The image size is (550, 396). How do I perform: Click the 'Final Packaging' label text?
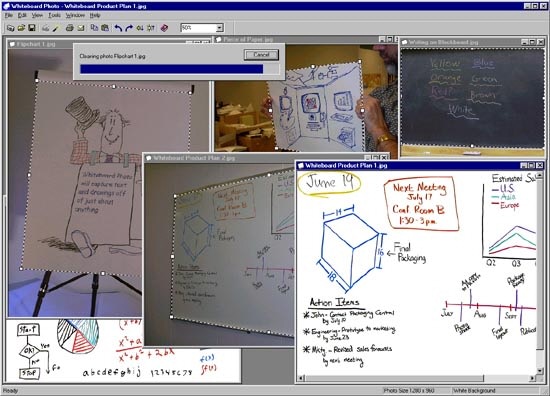tap(410, 253)
